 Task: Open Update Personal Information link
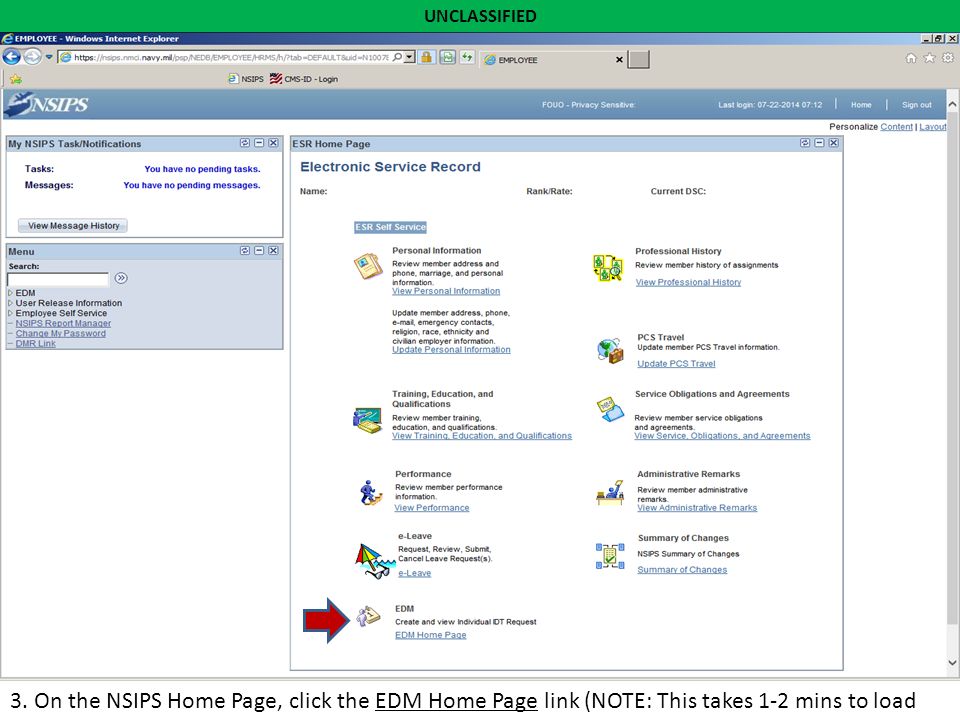pyautogui.click(x=451, y=350)
